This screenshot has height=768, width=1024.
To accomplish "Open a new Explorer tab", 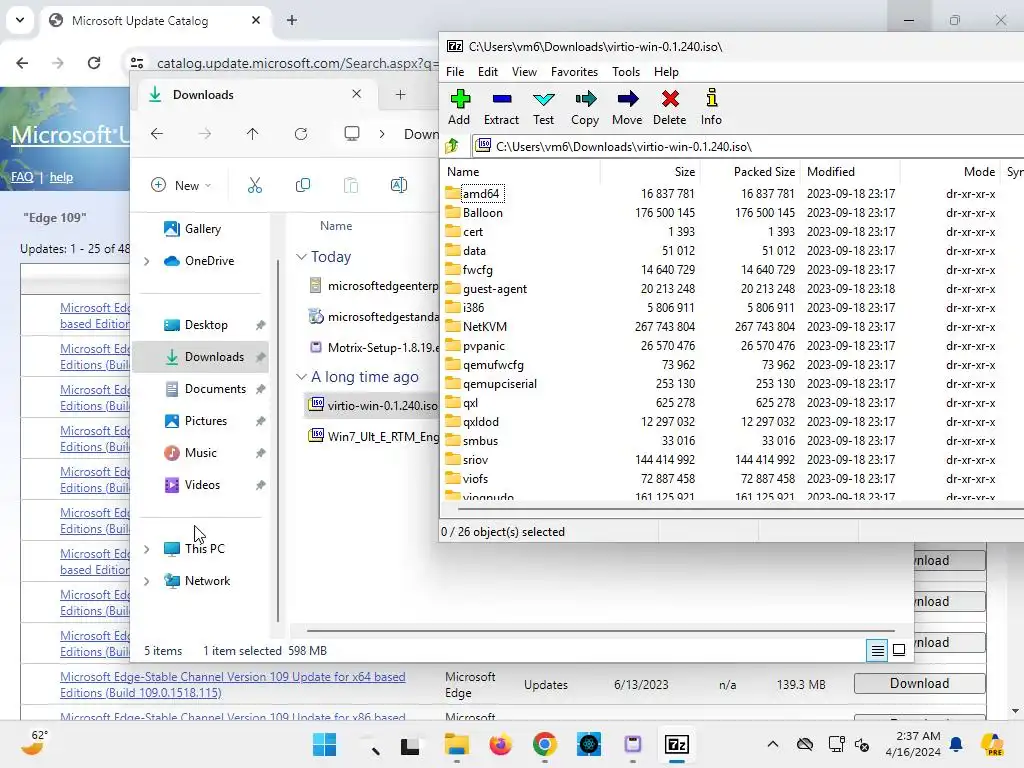I will (x=400, y=95).
